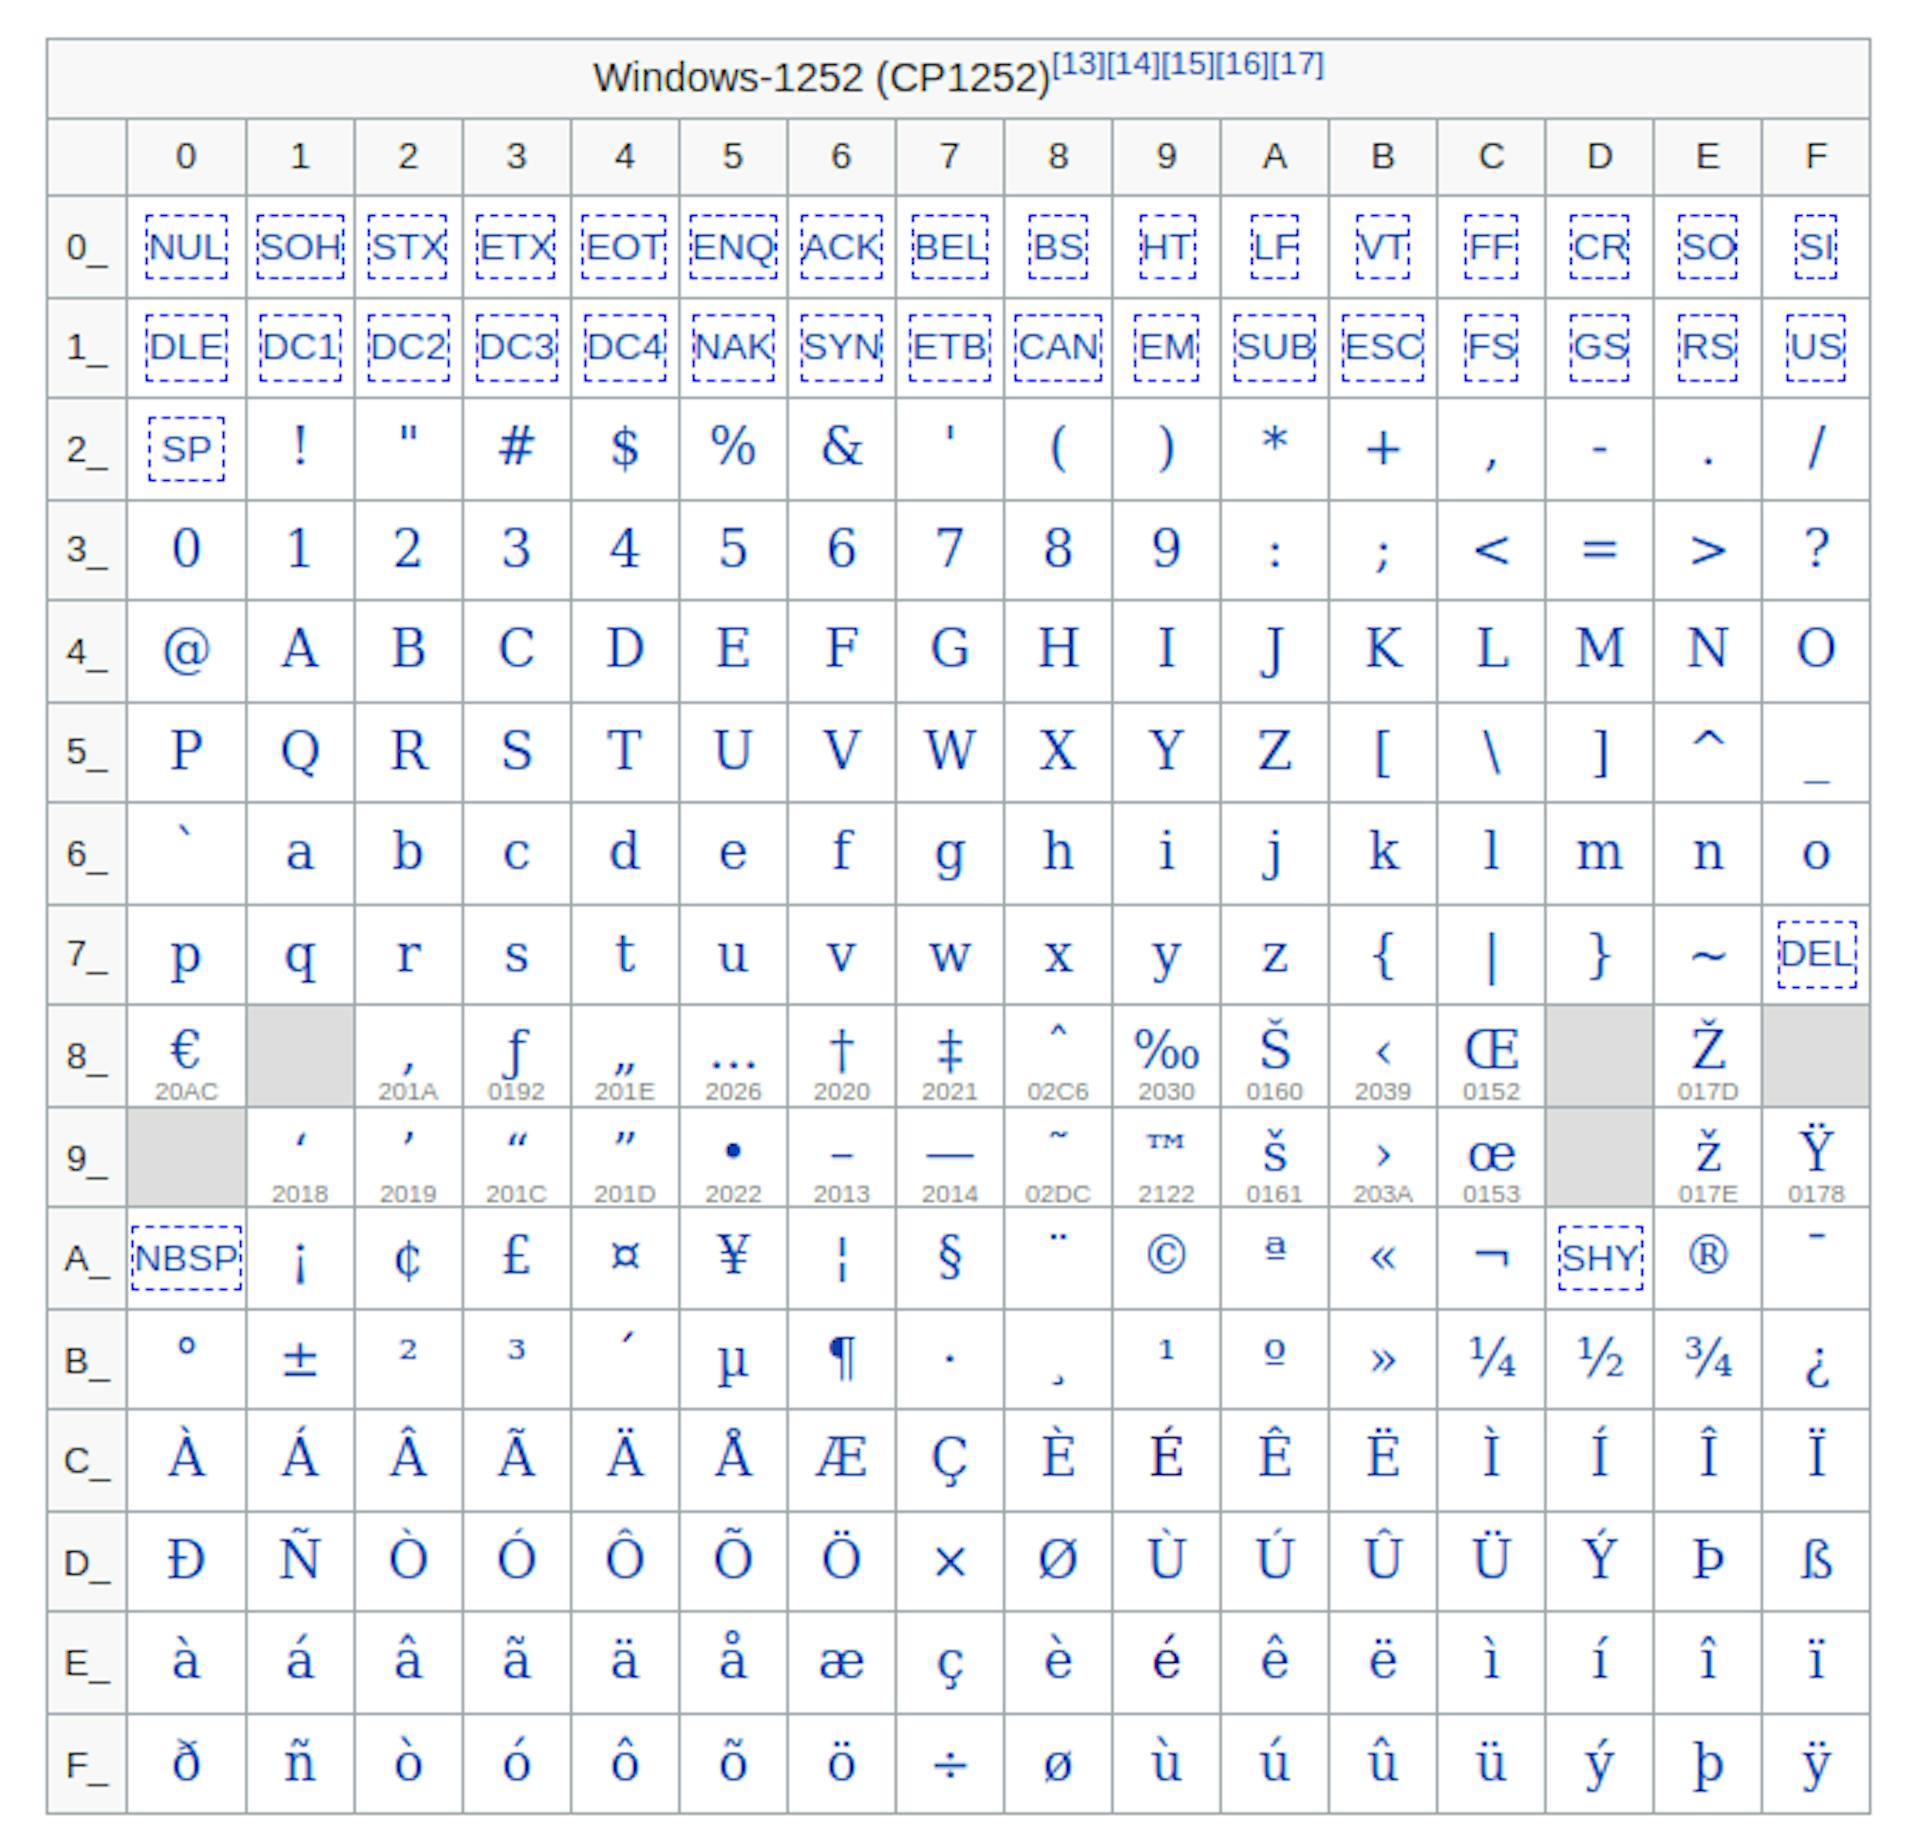This screenshot has height=1835, width=1920.
Task: Click the division sign ÷ character
Action: [x=950, y=1766]
